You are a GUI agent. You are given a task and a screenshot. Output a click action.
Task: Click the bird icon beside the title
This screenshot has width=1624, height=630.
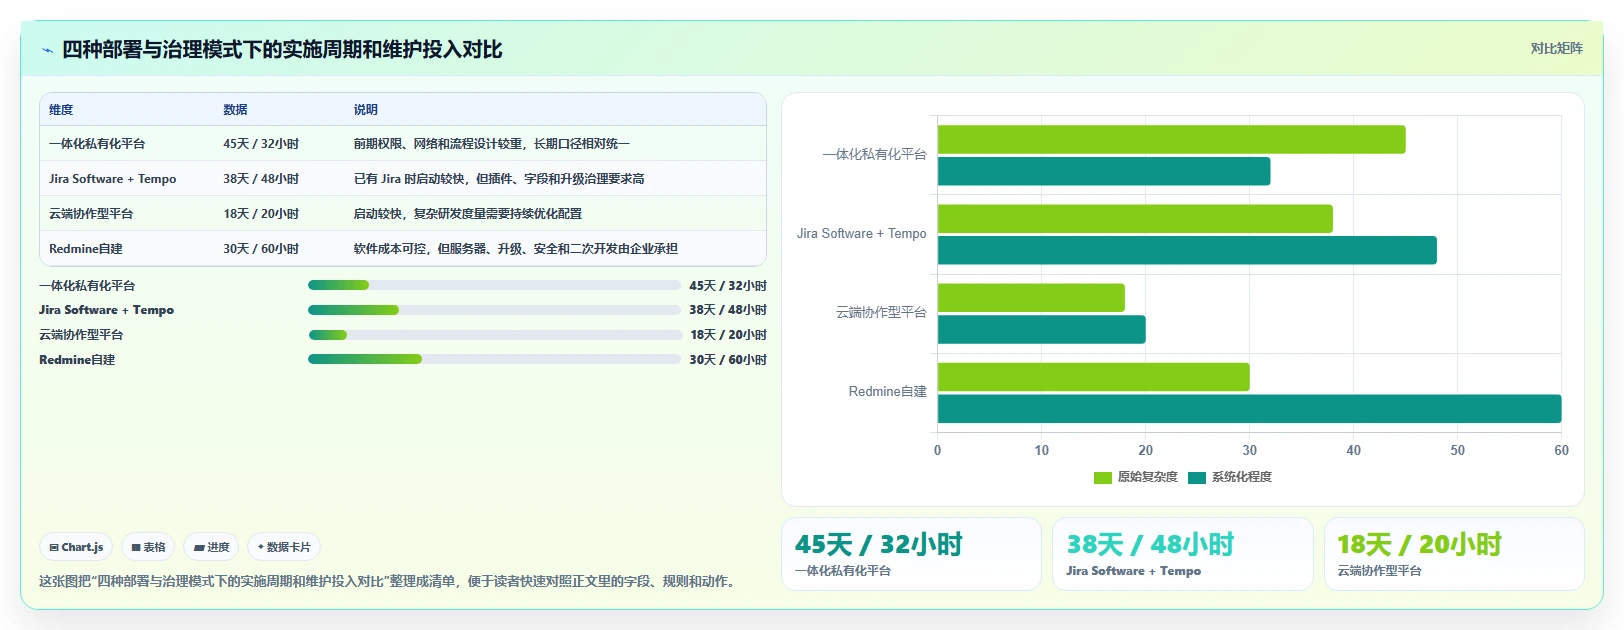click(x=47, y=50)
